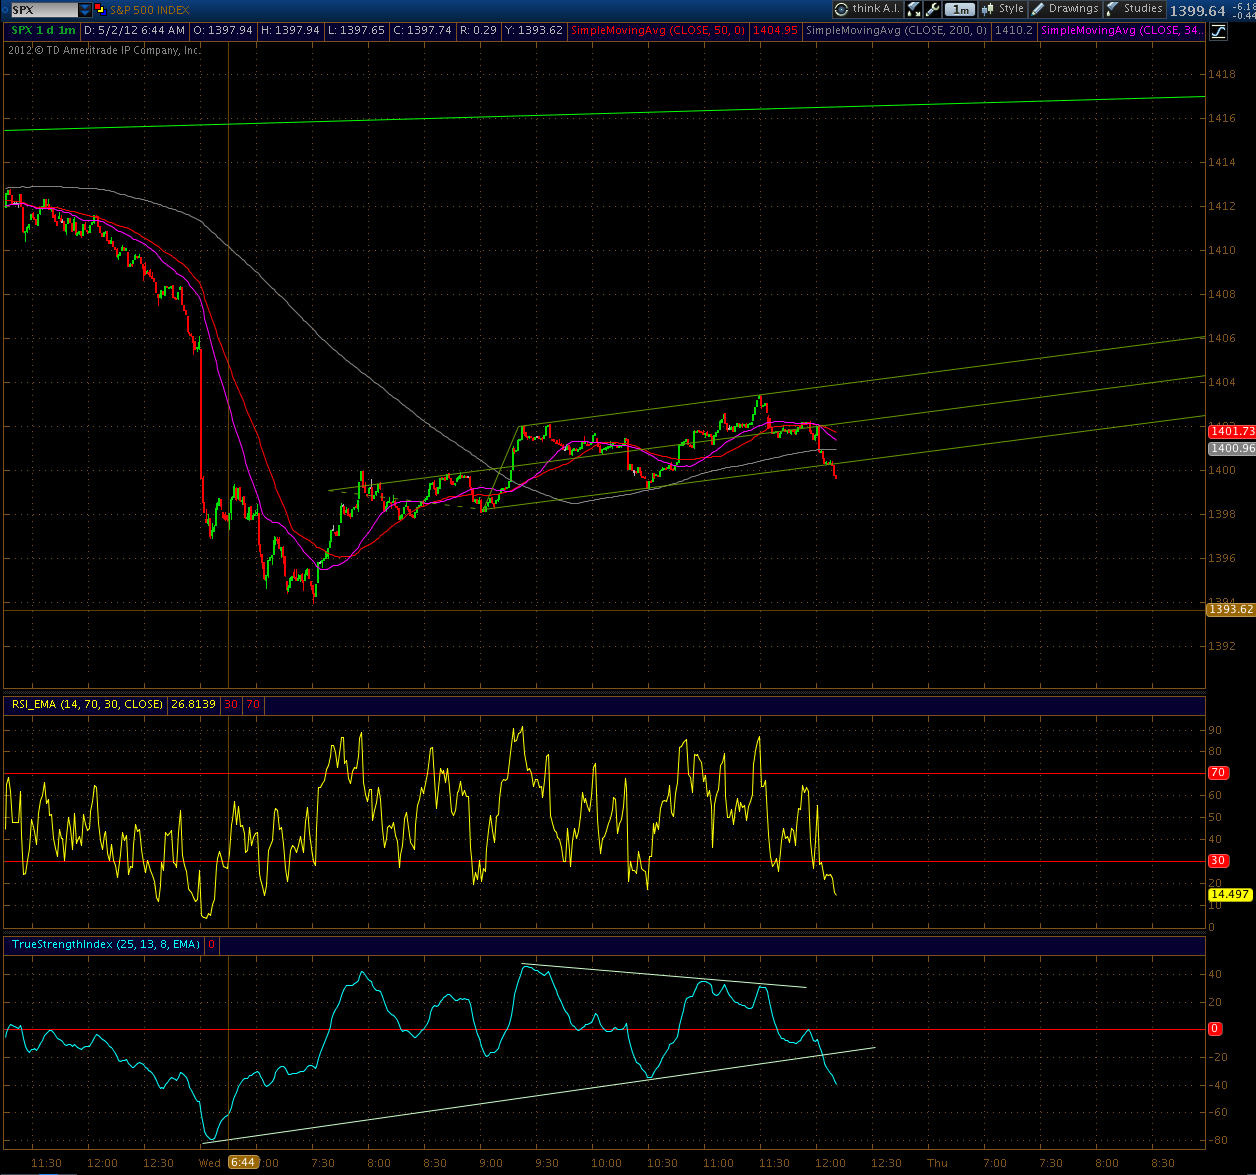1256x1175 pixels.
Task: Click the SPX symbol input field
Action: (x=44, y=9)
